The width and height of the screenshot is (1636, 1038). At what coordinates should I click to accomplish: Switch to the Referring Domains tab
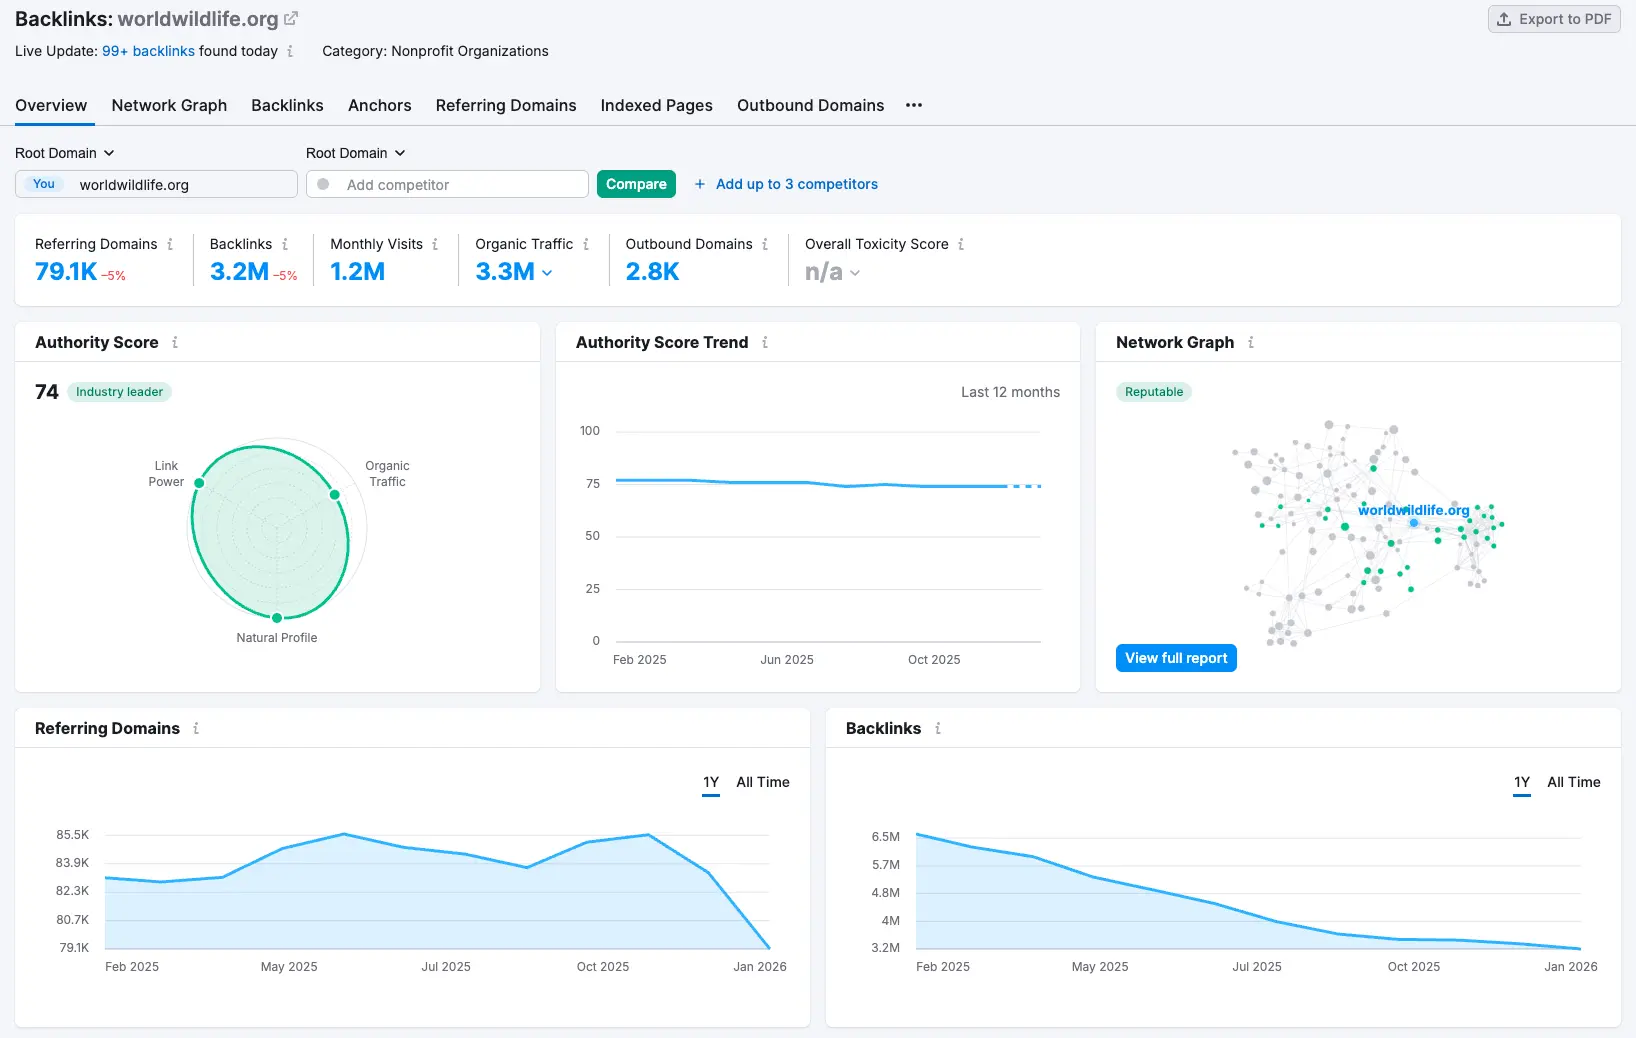coord(505,105)
